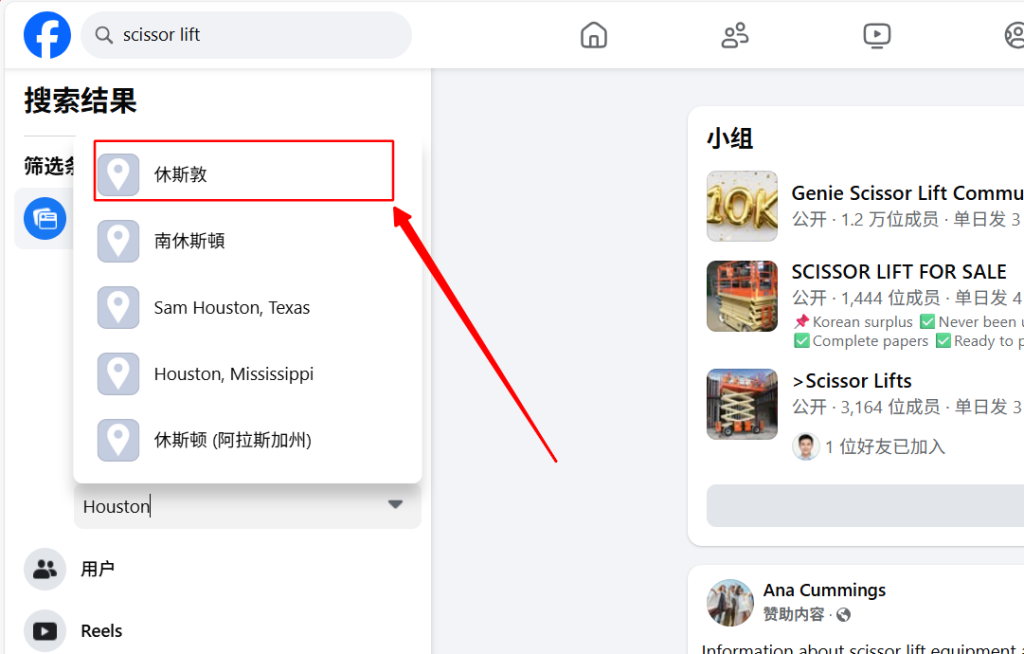Click the 用户 people icon in sidebar
The image size is (1024, 654).
pyautogui.click(x=44, y=569)
